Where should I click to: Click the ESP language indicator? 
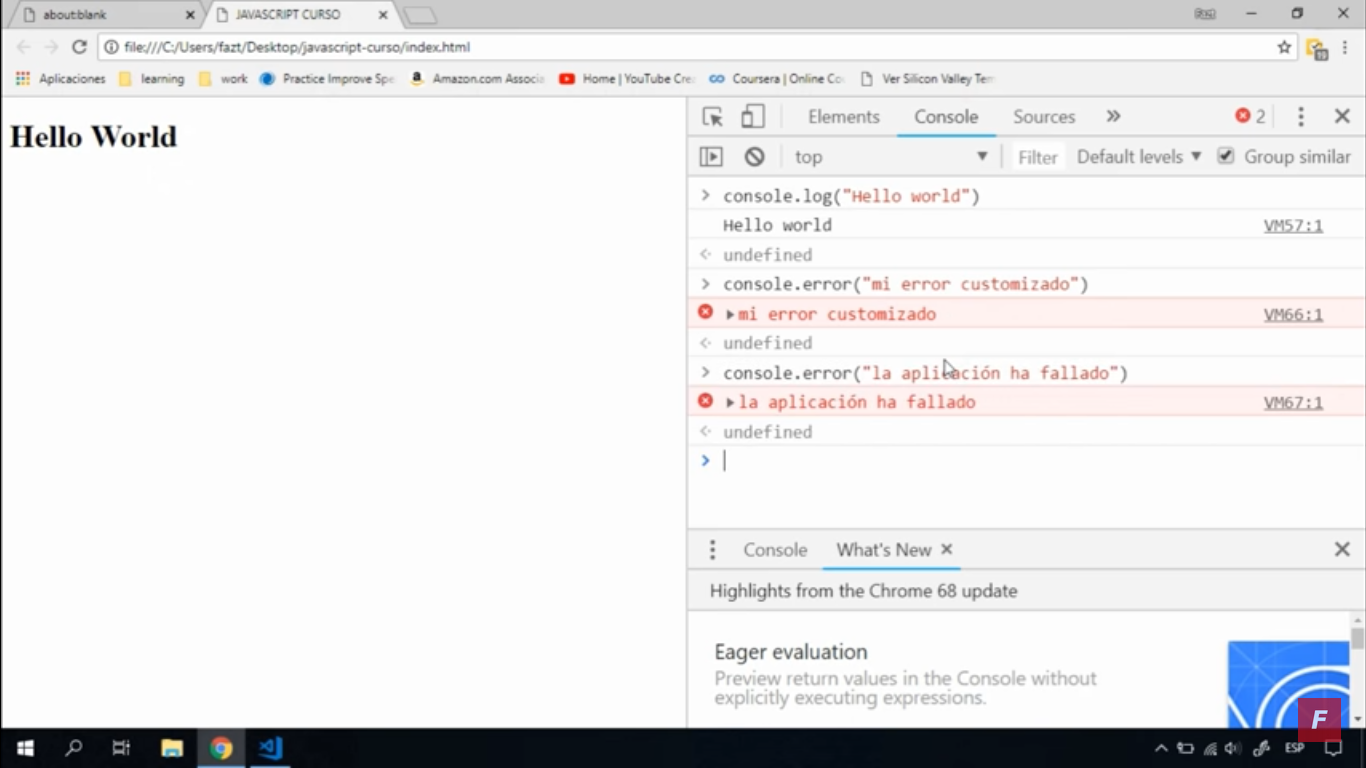1294,748
